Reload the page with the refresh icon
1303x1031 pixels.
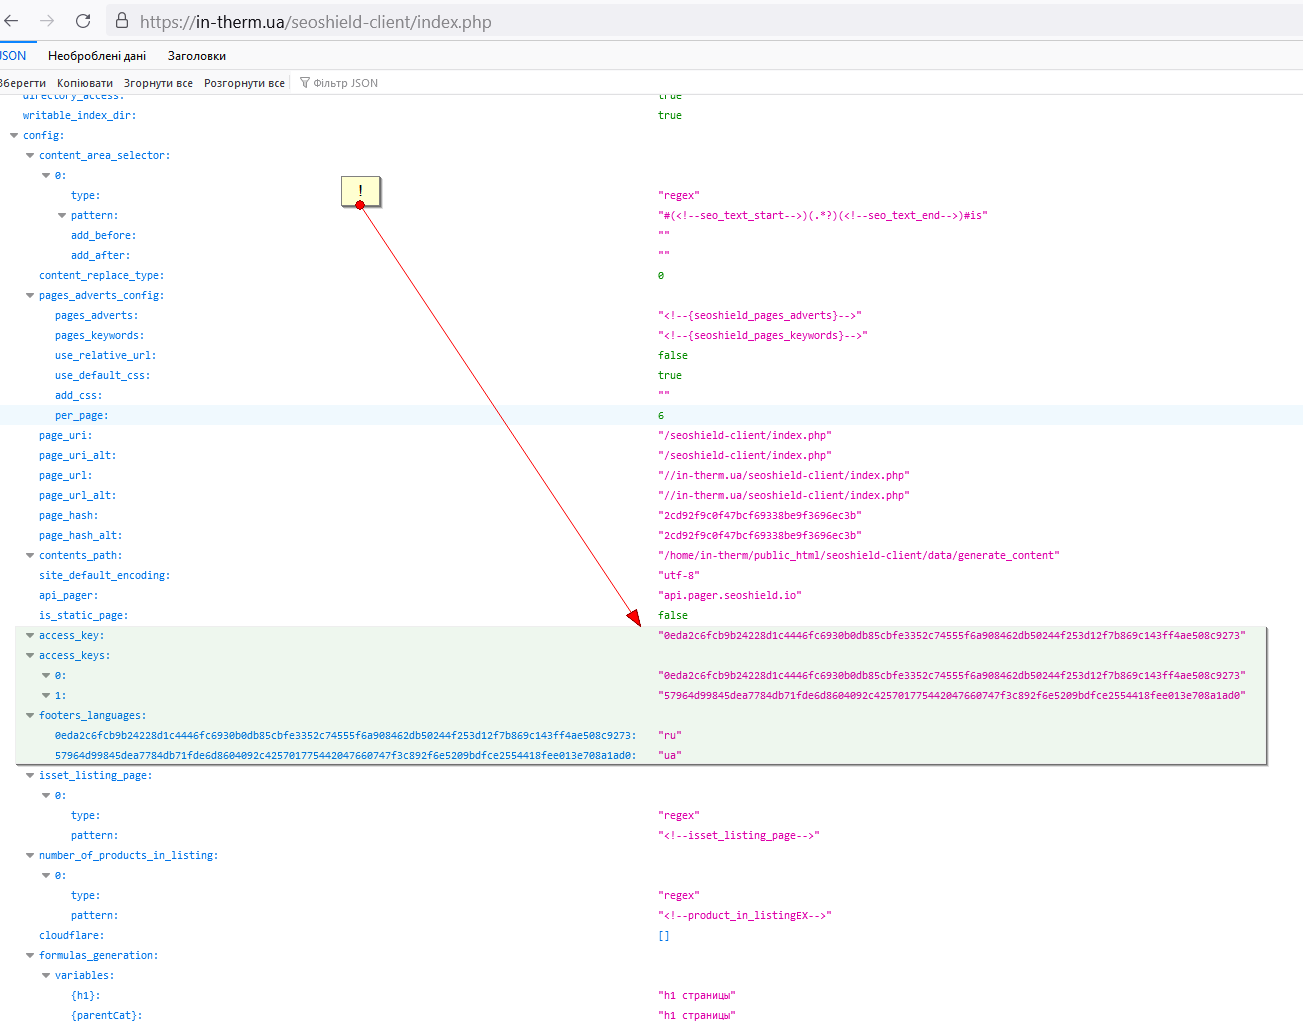[x=83, y=21]
